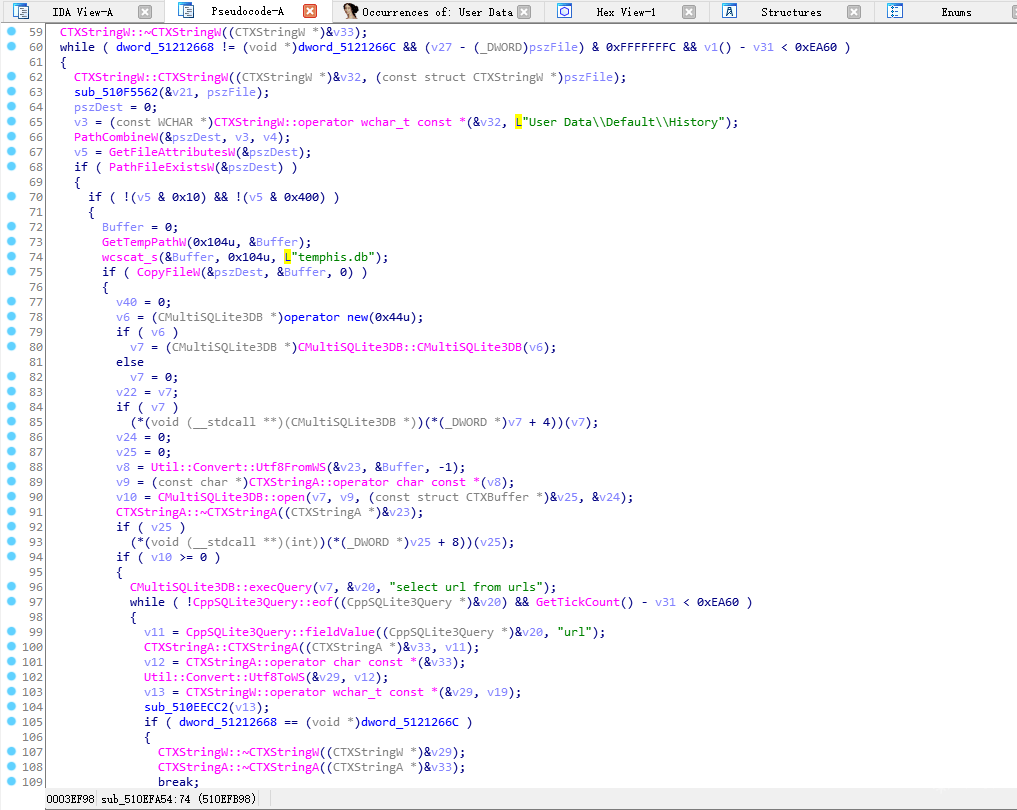
Task: Close the Structures tab
Action: pyautogui.click(x=854, y=12)
